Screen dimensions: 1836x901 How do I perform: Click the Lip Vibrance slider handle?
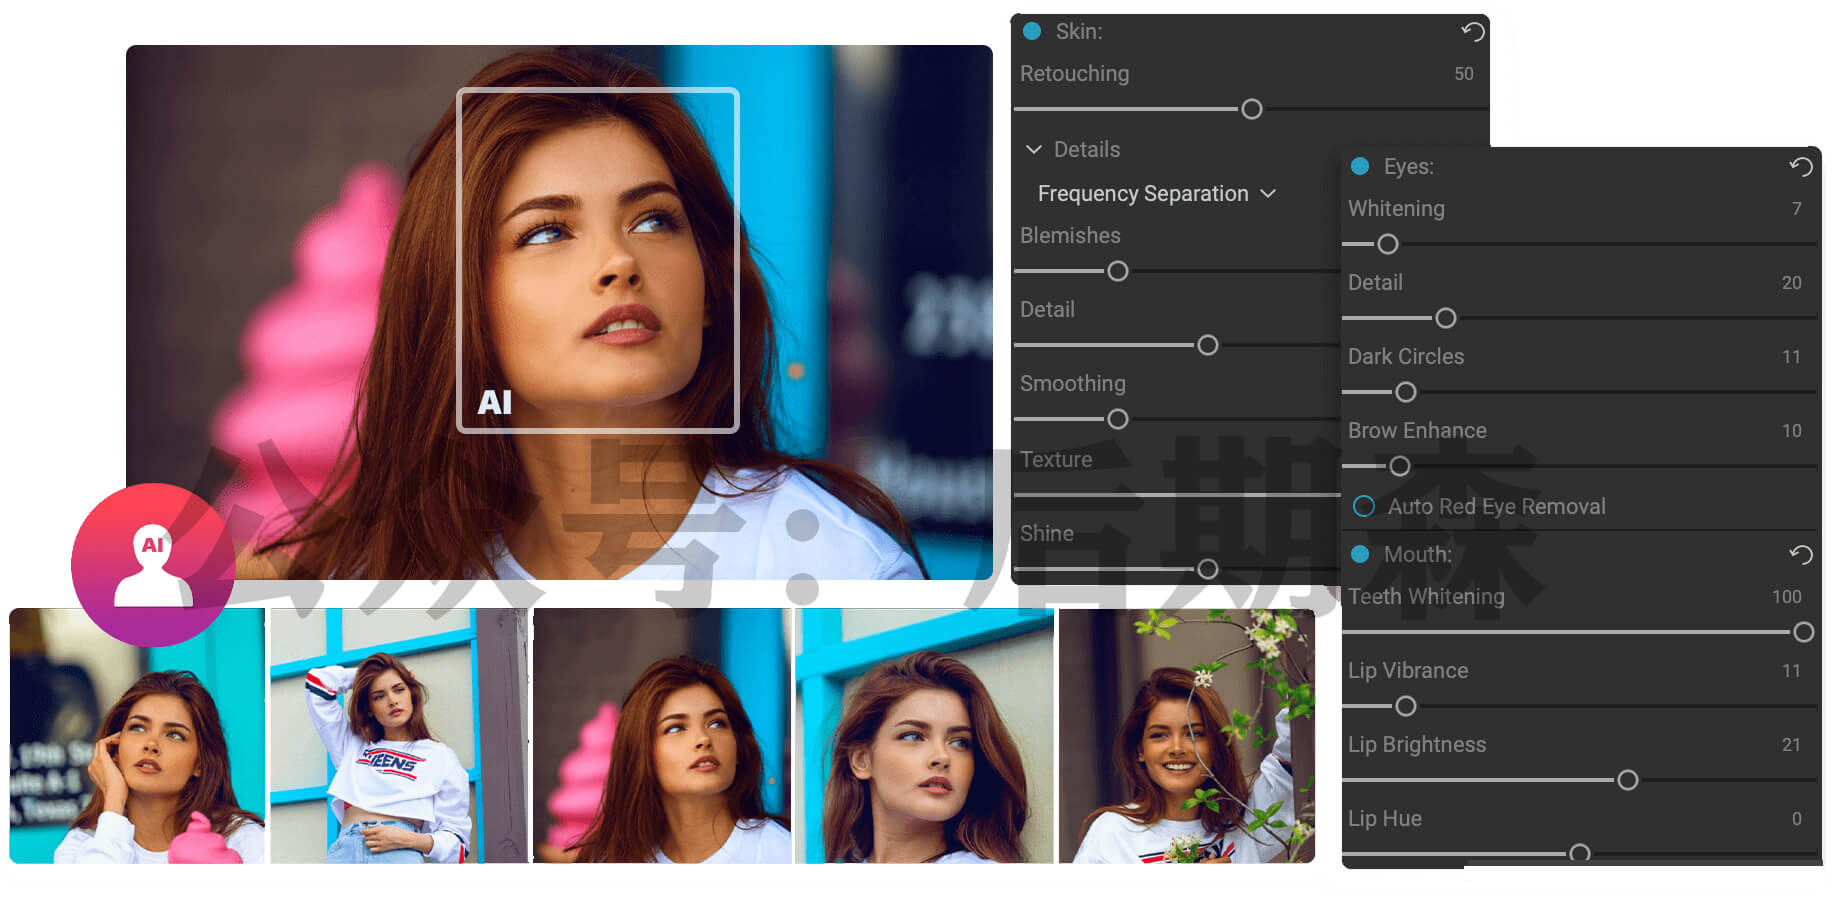tap(1406, 706)
